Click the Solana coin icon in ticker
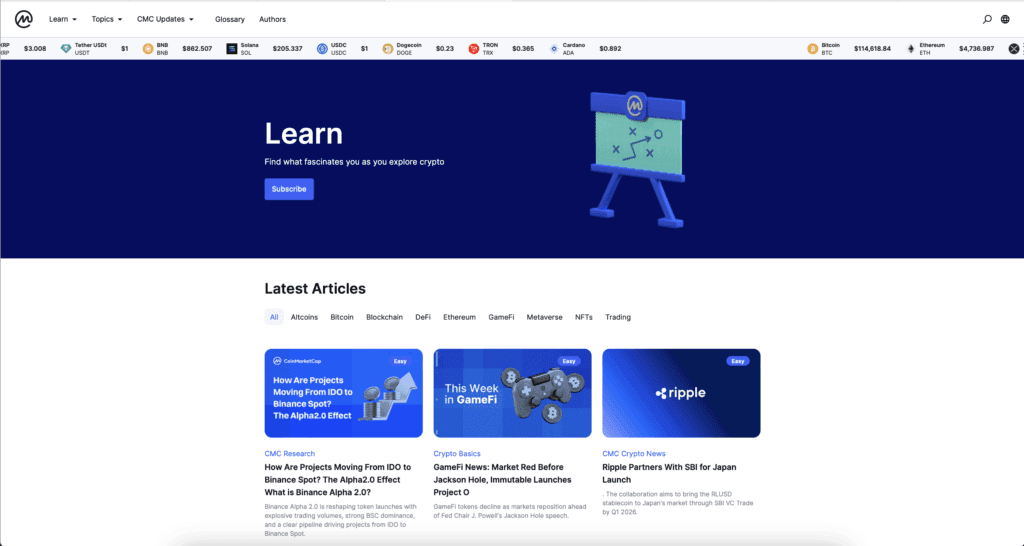The image size is (1024, 546). click(231, 48)
